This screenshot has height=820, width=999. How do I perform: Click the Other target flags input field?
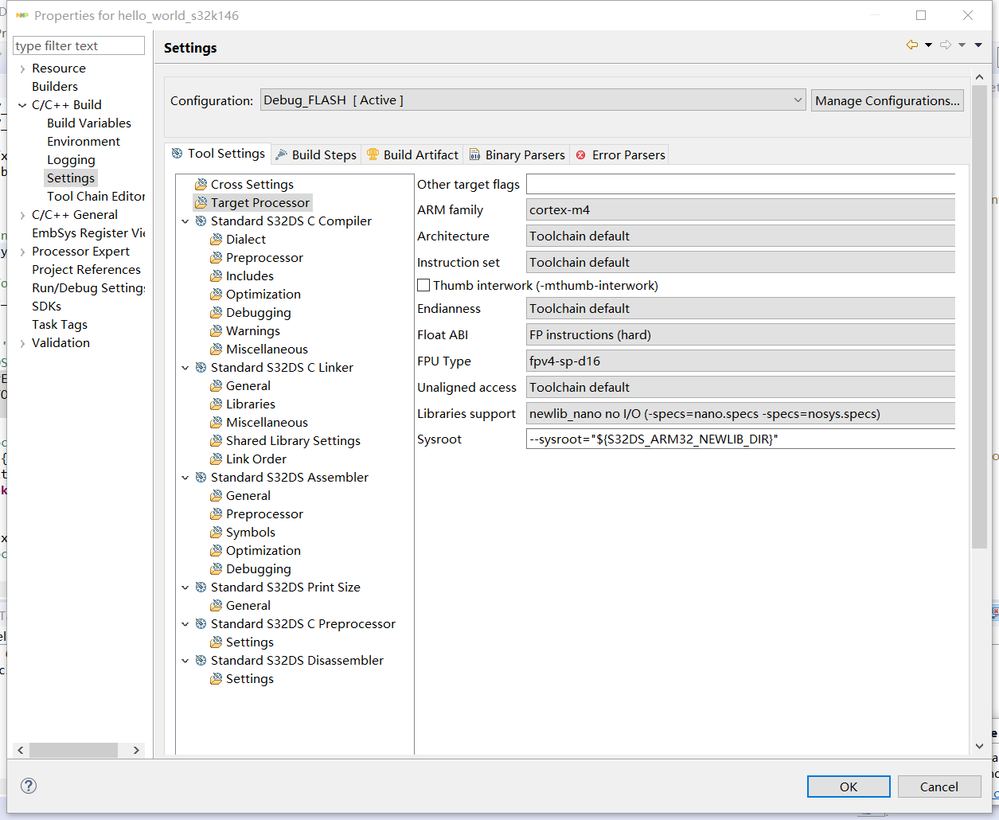click(740, 184)
